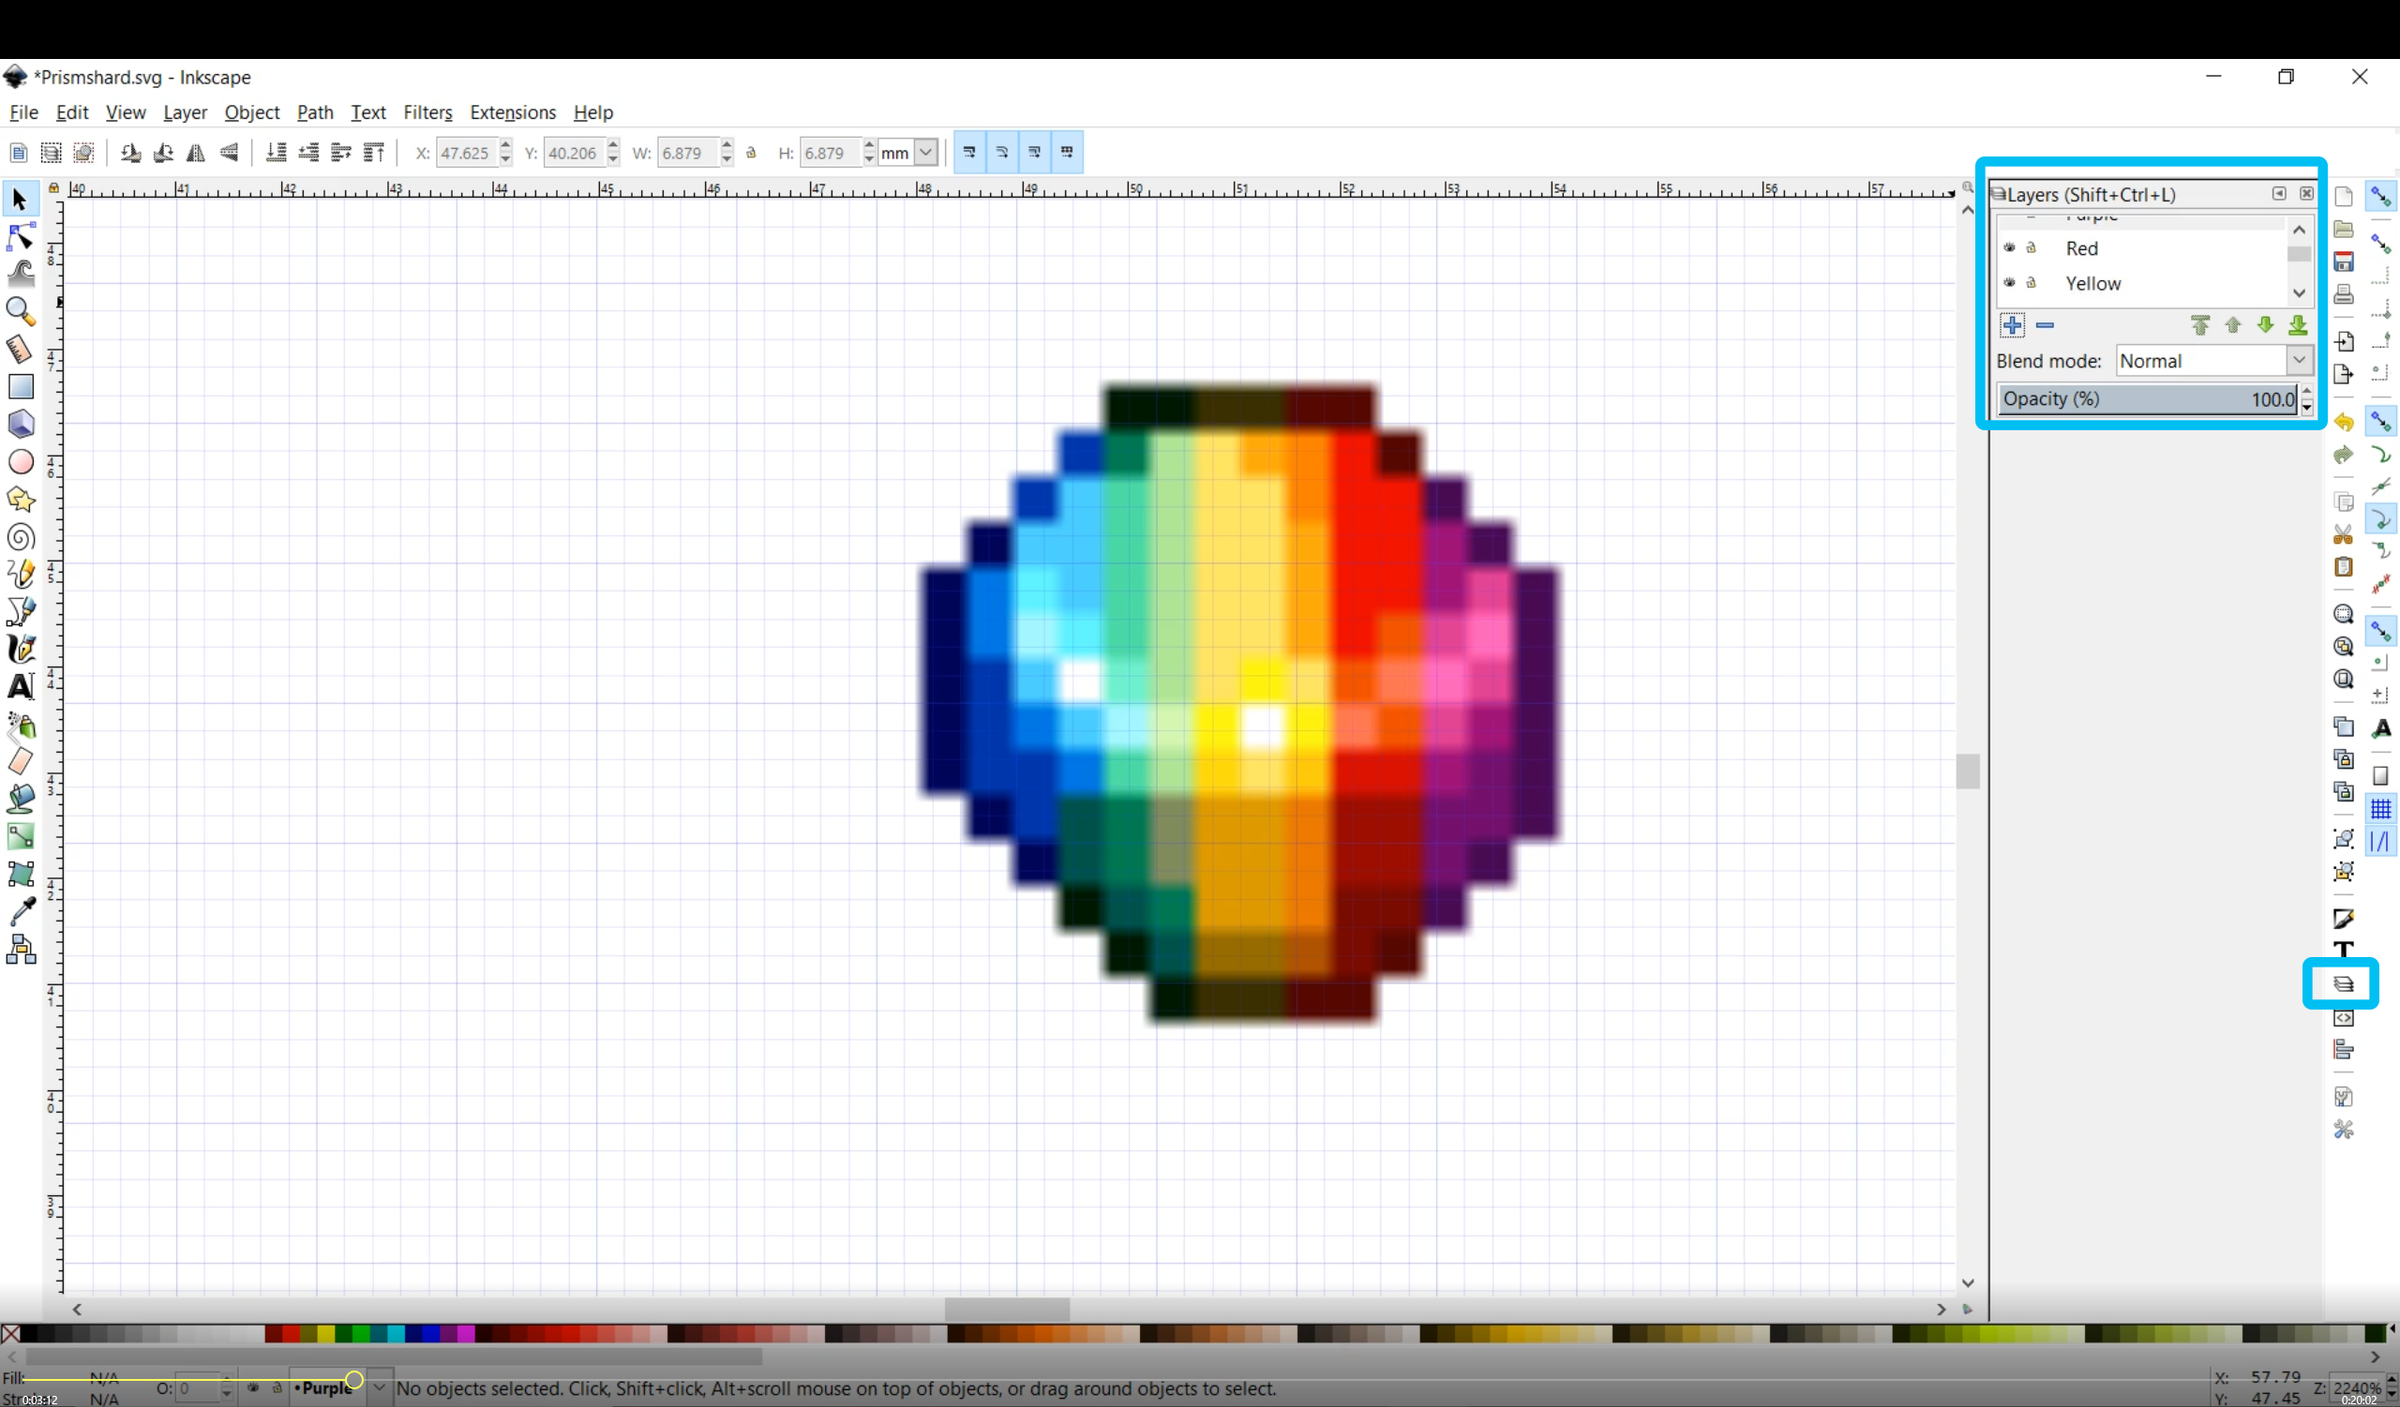This screenshot has height=1407, width=2400.
Task: Select the Node editing tool
Action: (20, 236)
